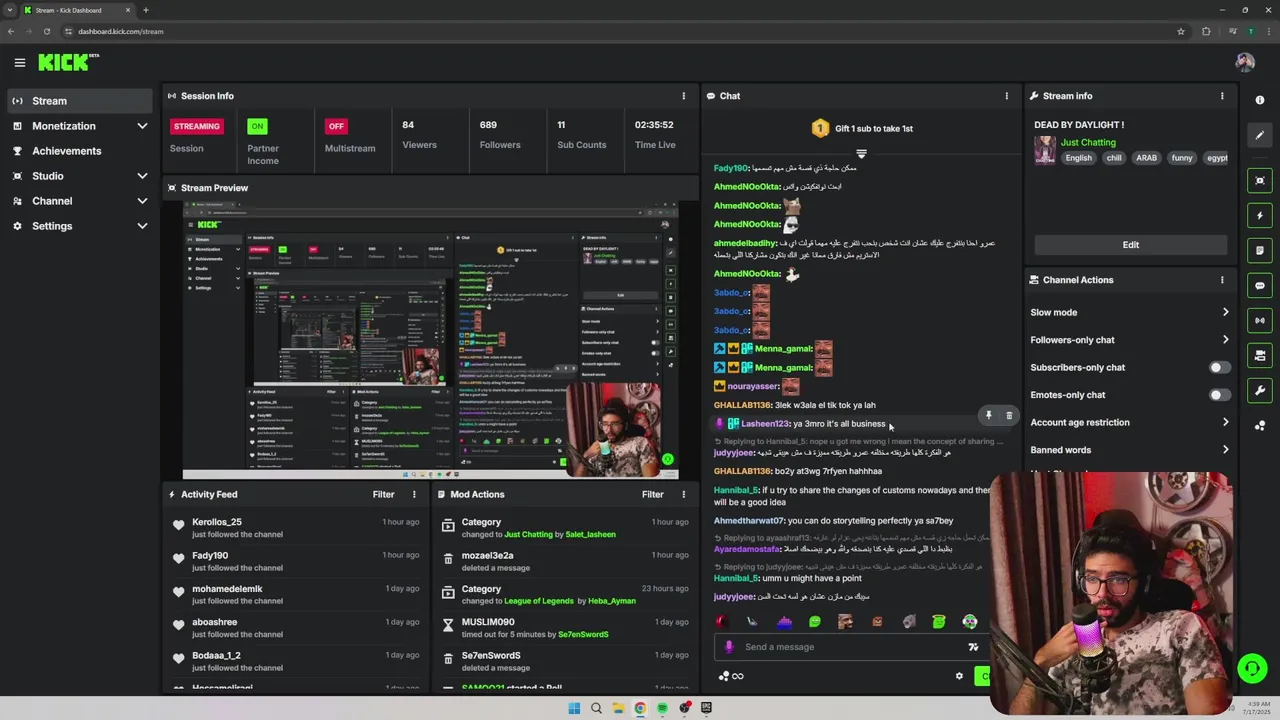
Task: Collapse the chat gift leaderboard arrow
Action: point(861,154)
